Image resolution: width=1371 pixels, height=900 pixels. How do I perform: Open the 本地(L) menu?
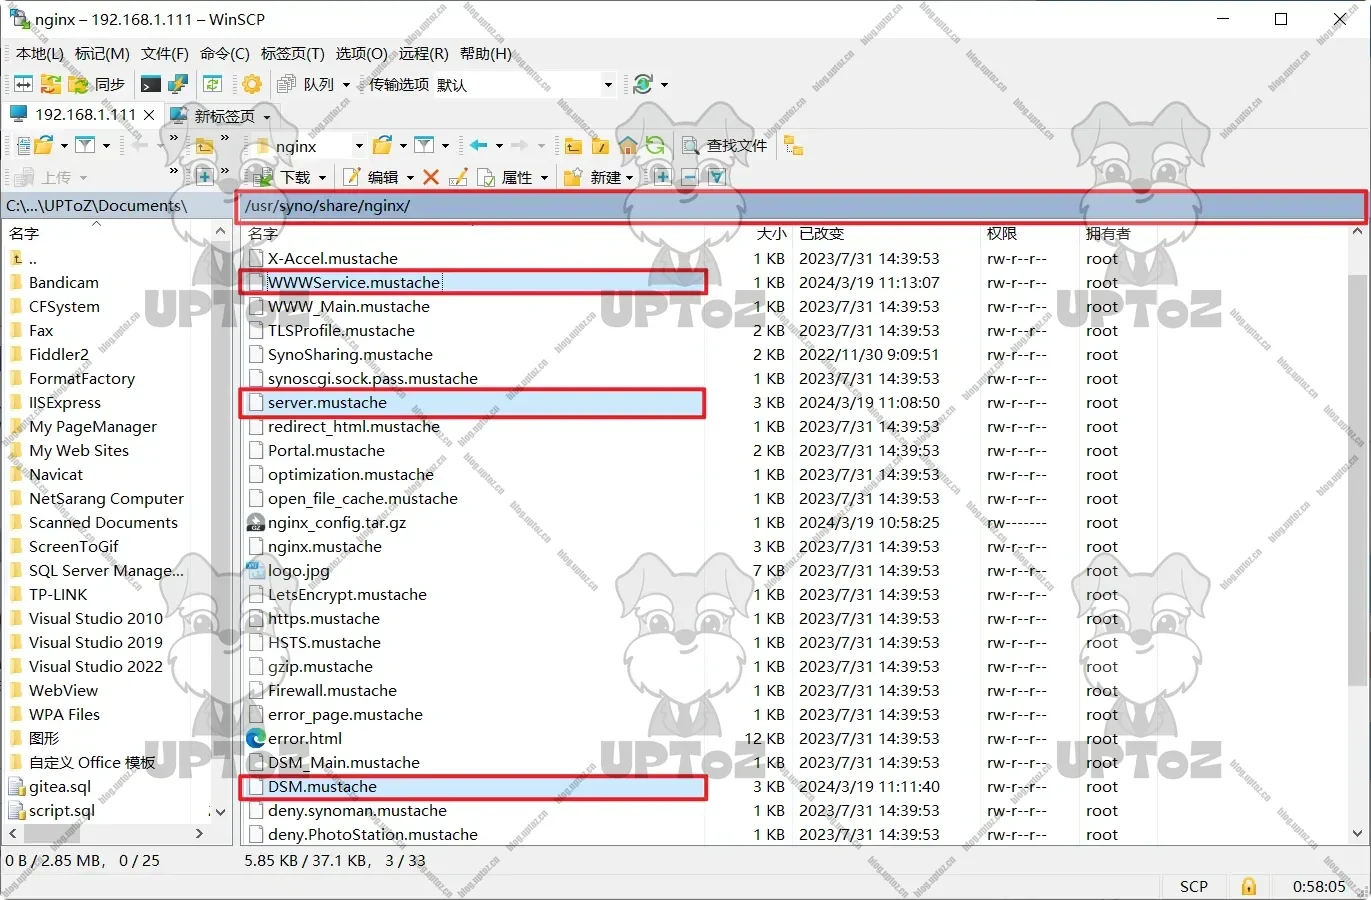39,54
